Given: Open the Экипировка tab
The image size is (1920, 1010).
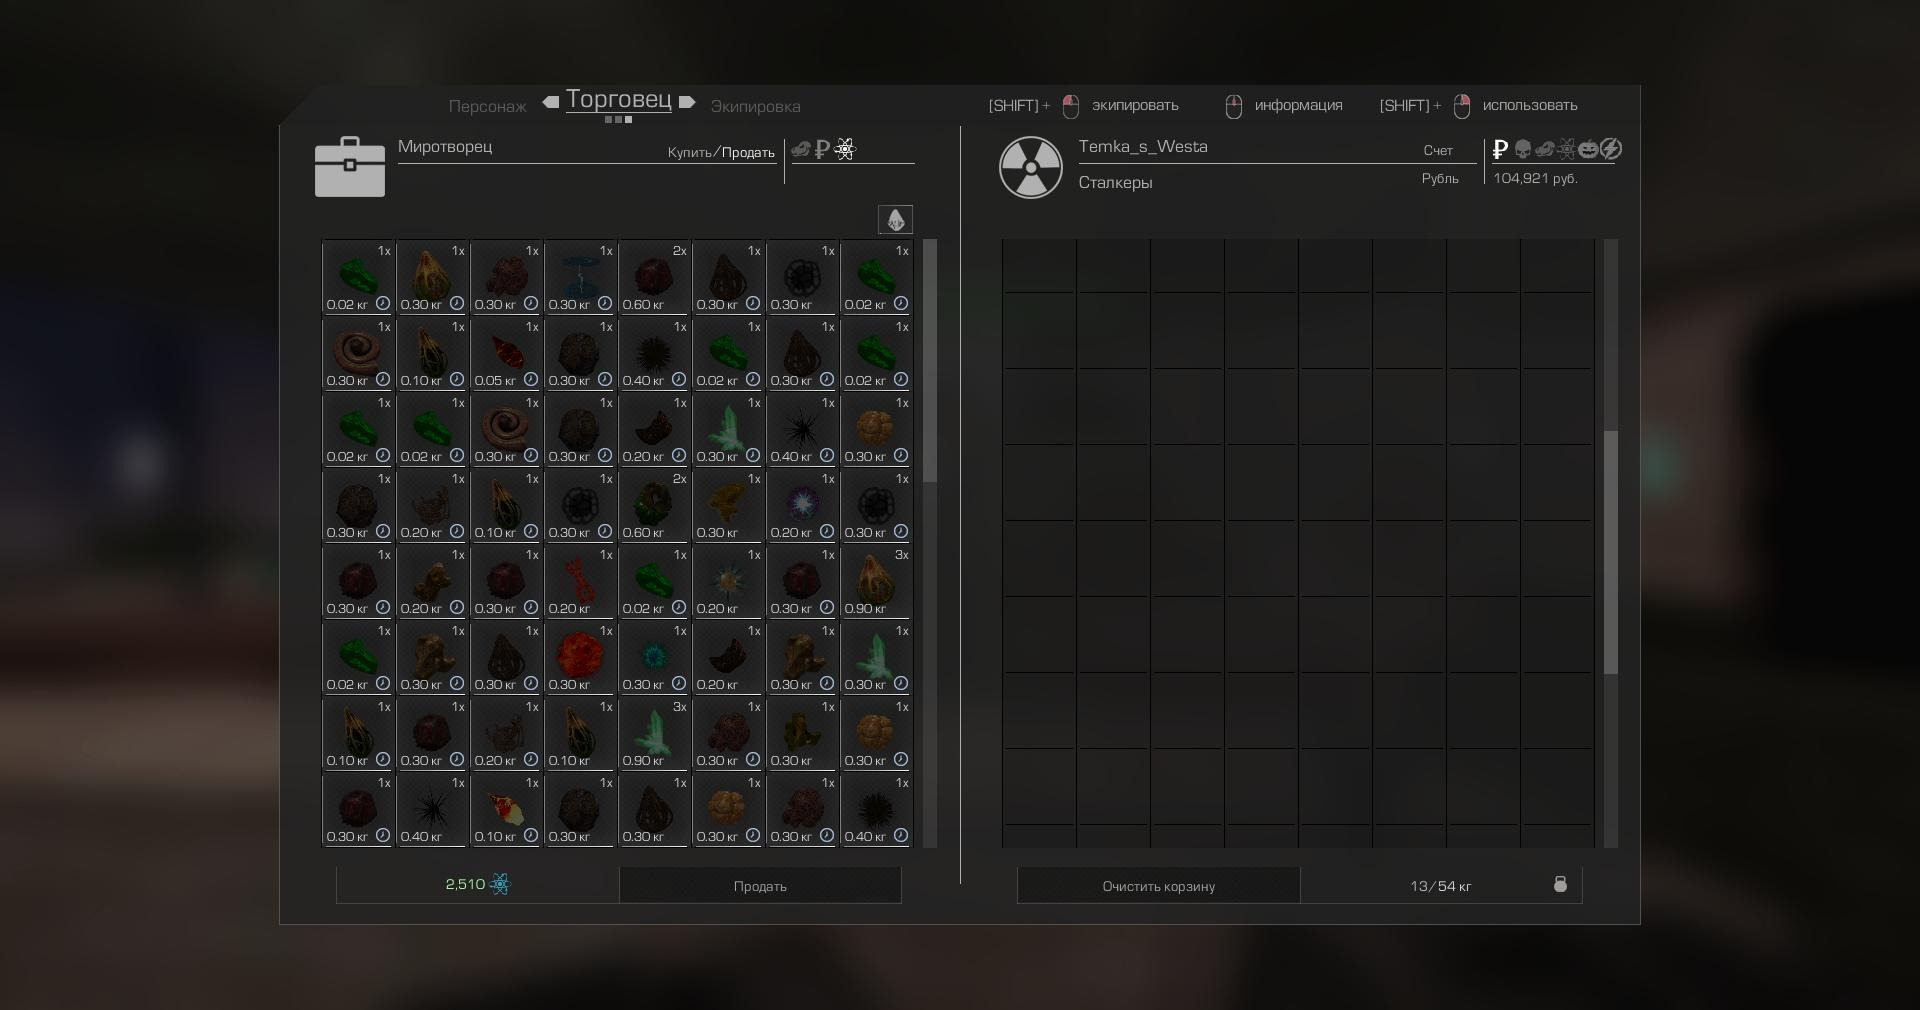Looking at the screenshot, I should pyautogui.click(x=755, y=106).
